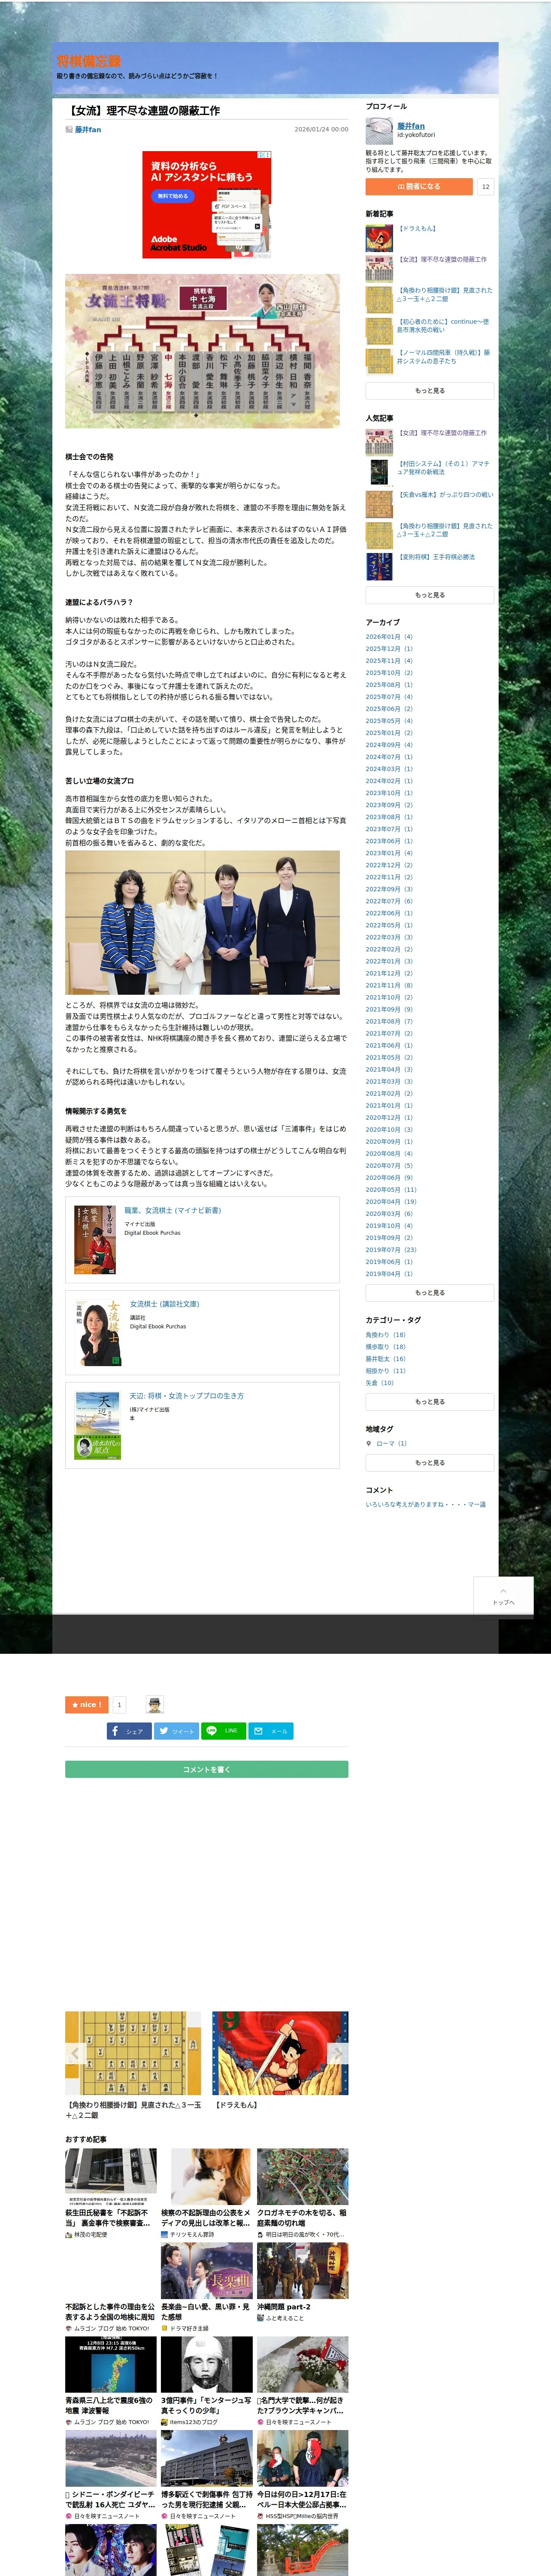The width and height of the screenshot is (551, 2576).
Task: Click the location pin beside ローマ
Action: click(x=368, y=1443)
